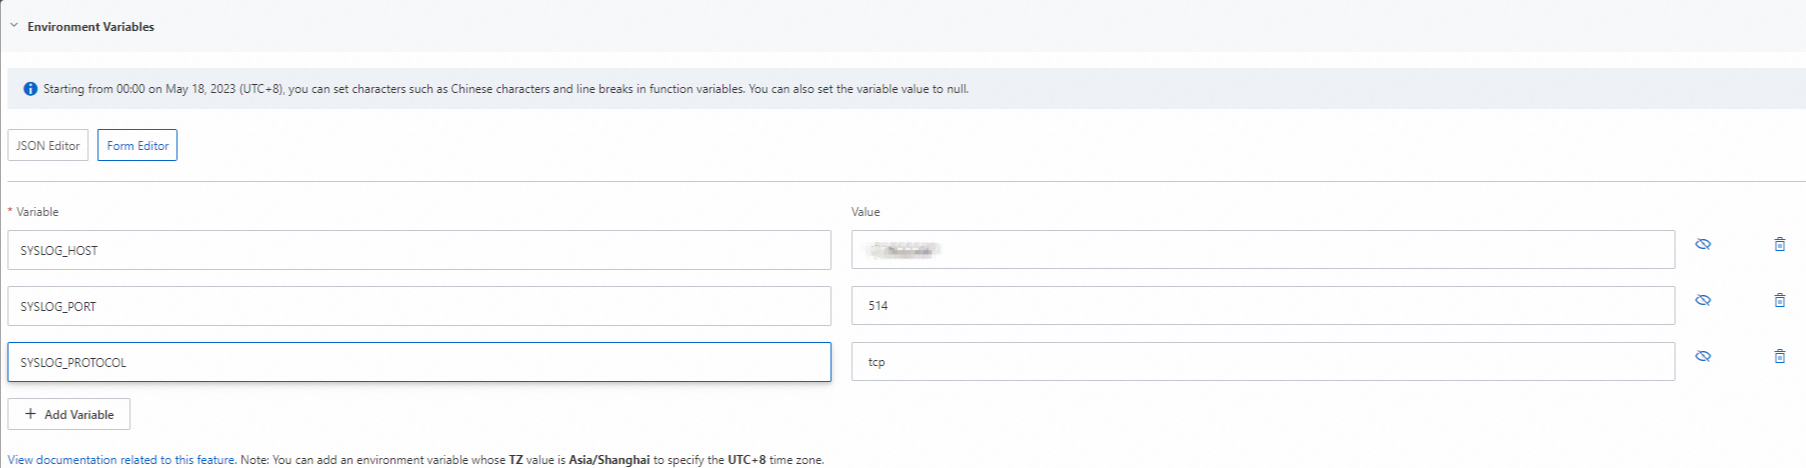Click the SYSLOG_PROTOCOL variable name field

click(419, 362)
